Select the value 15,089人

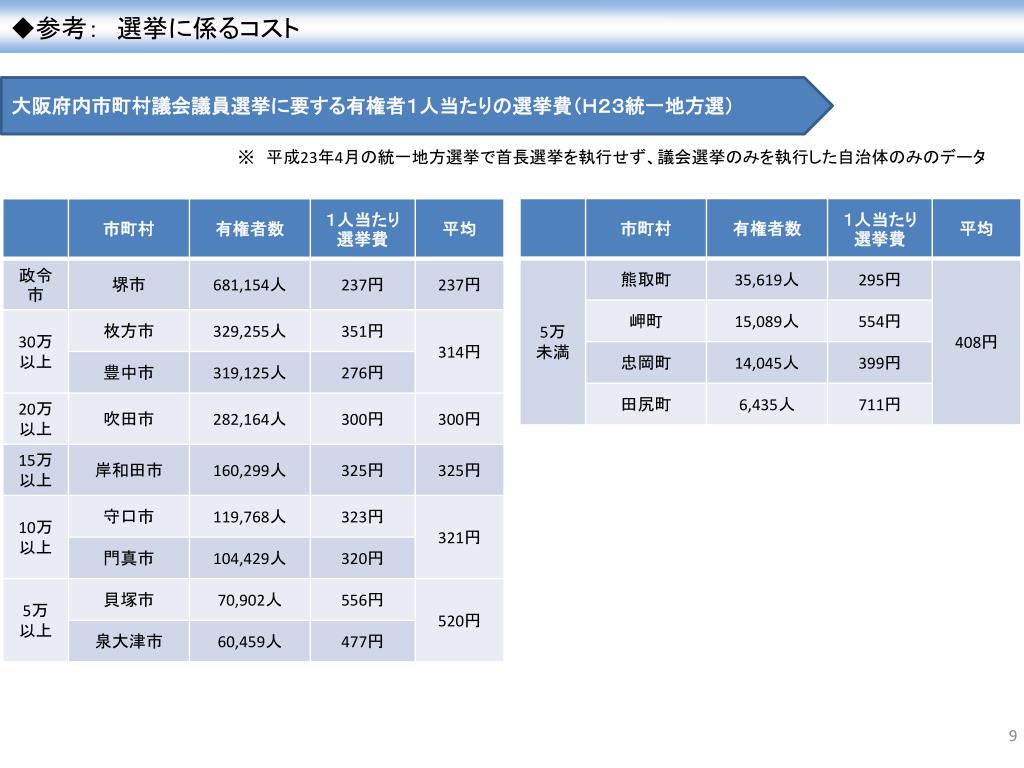(767, 321)
